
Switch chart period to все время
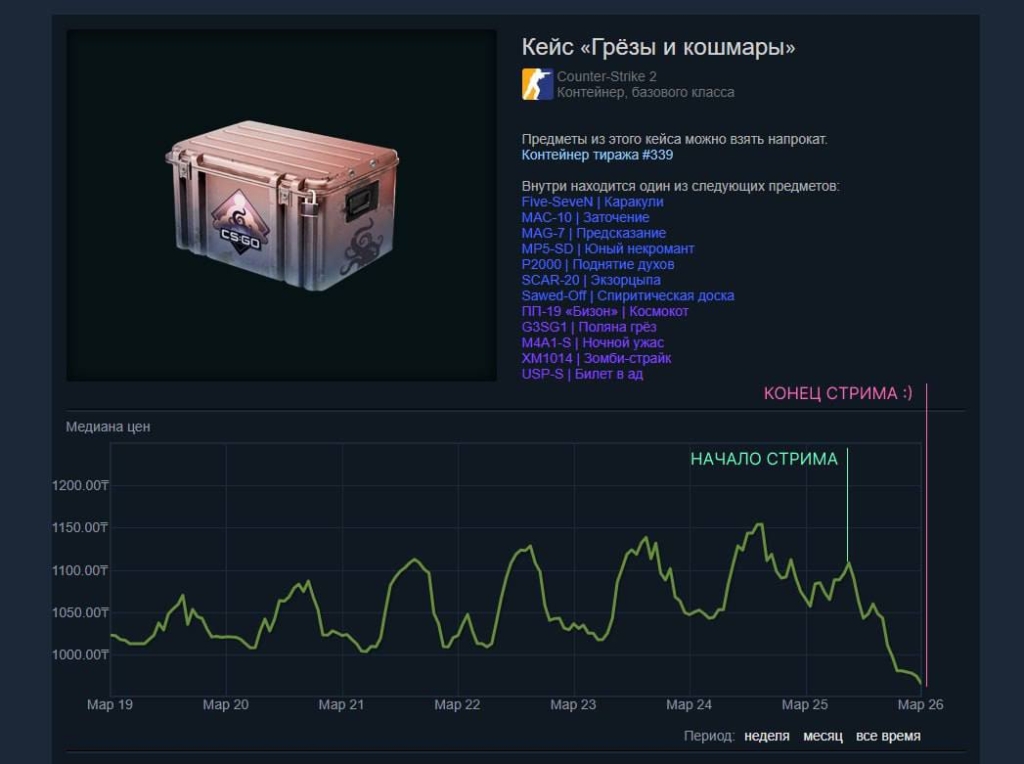(x=888, y=736)
